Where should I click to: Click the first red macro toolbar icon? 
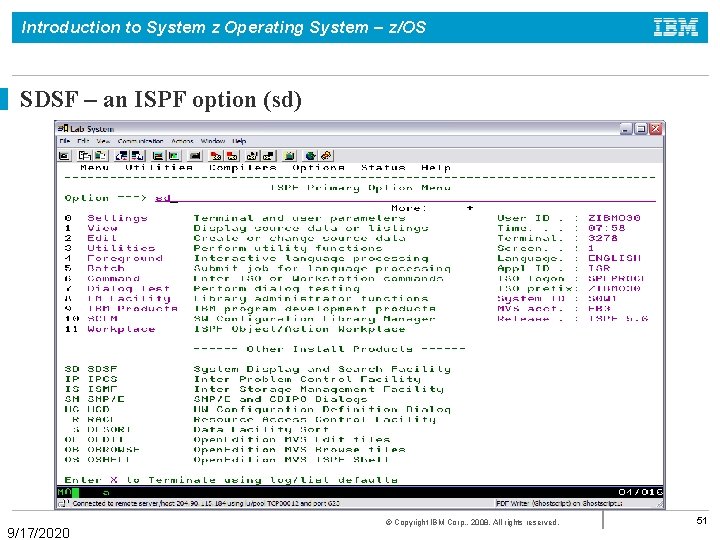[x=215, y=156]
